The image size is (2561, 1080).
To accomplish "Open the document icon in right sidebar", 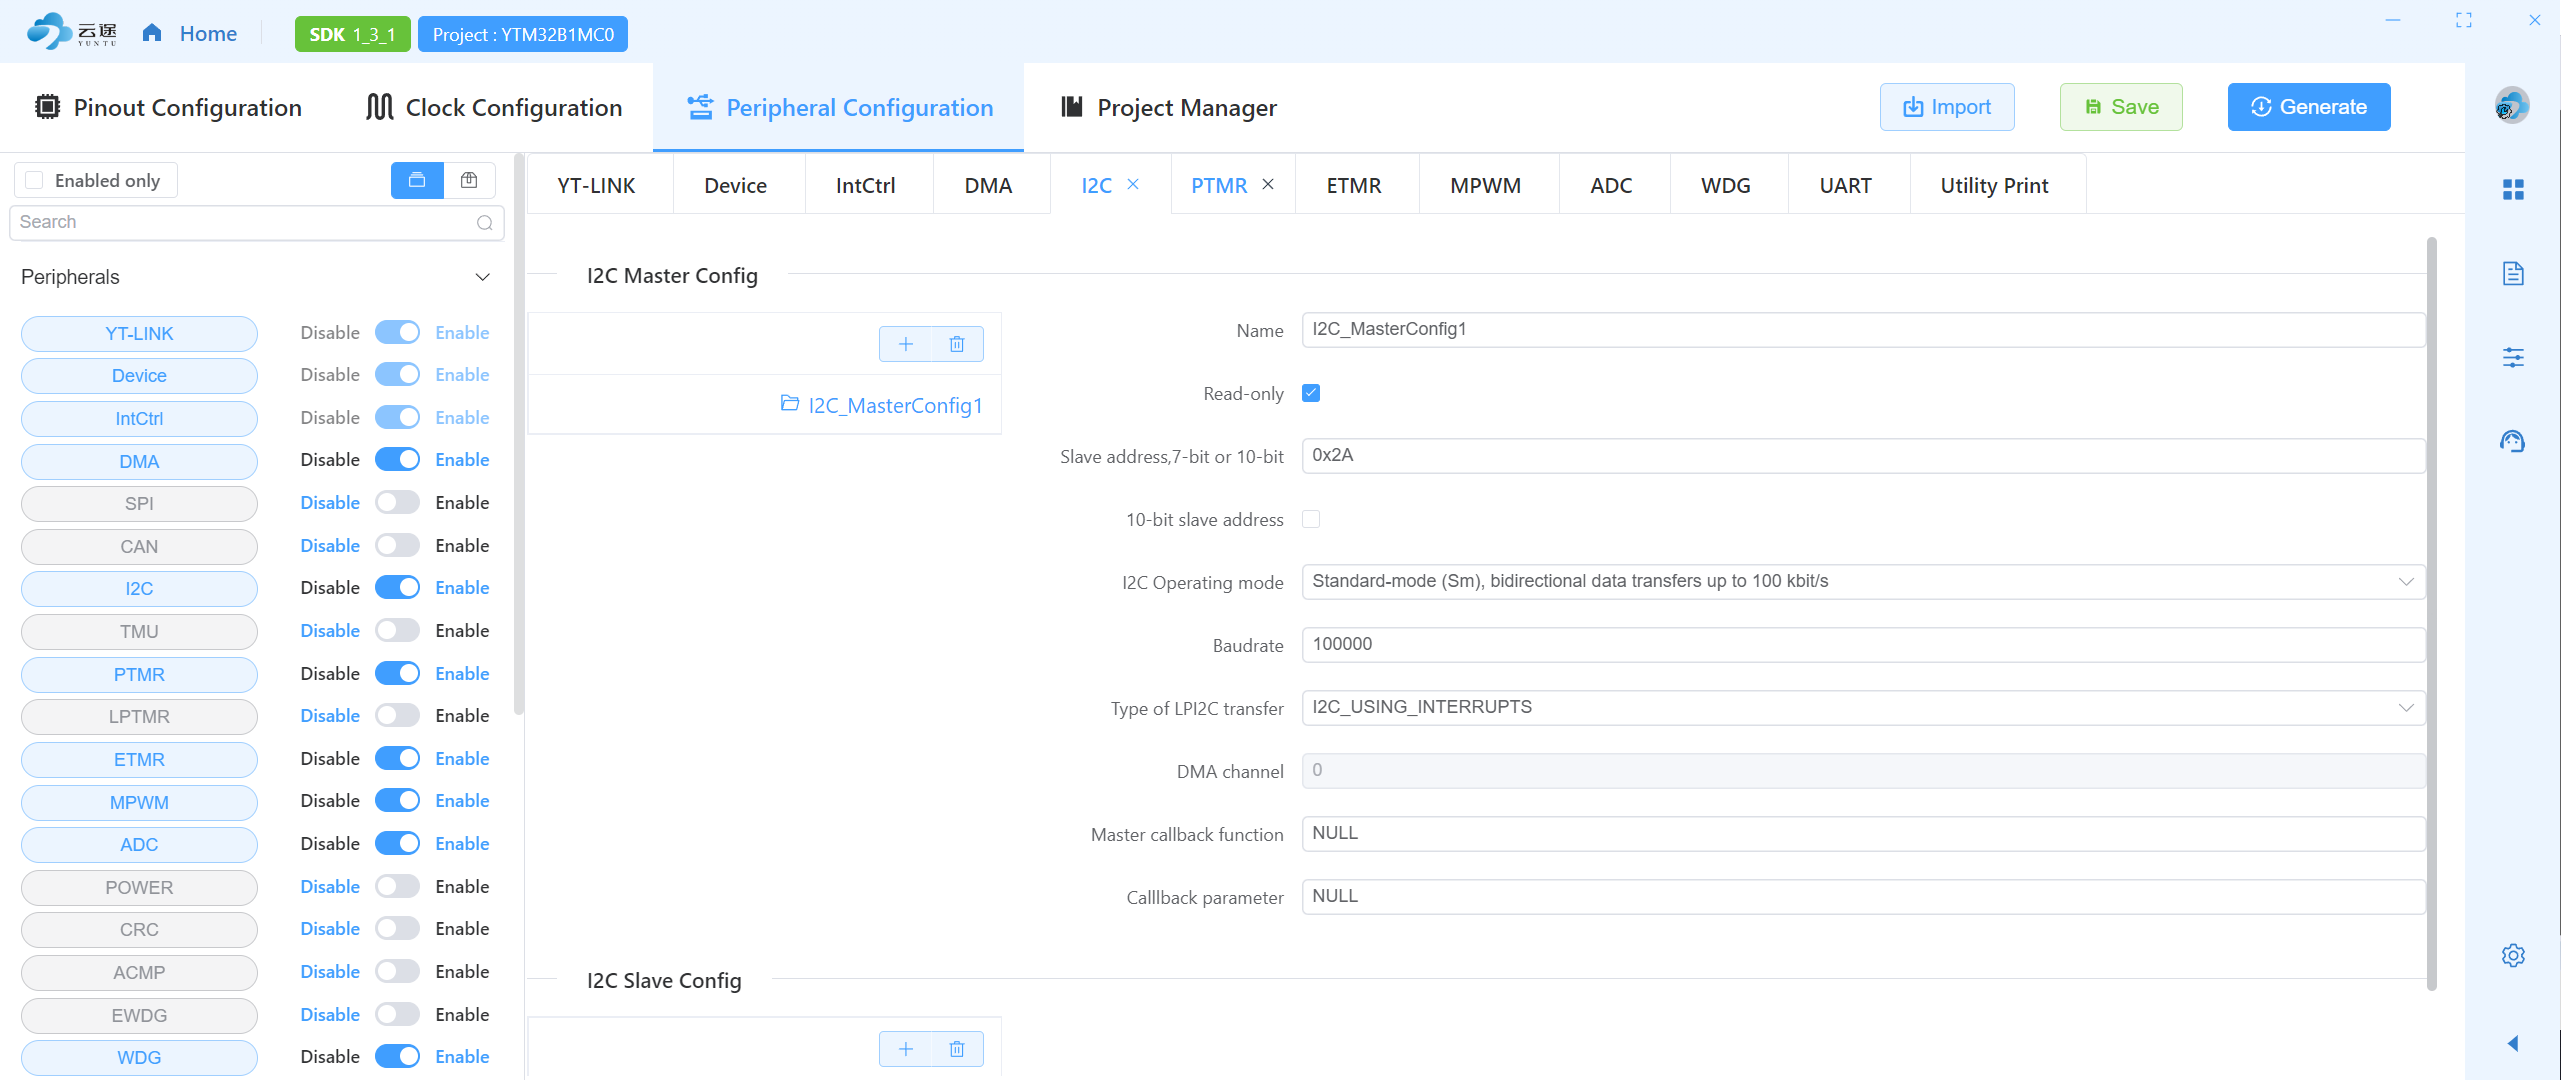I will (2512, 274).
